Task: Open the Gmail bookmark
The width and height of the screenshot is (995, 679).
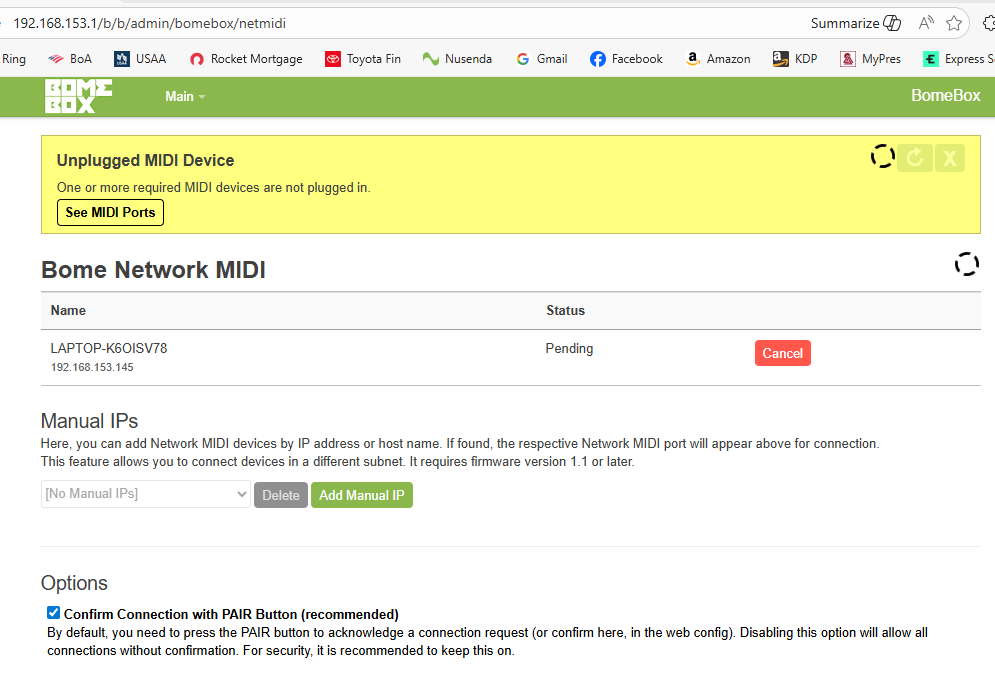Action: [541, 59]
